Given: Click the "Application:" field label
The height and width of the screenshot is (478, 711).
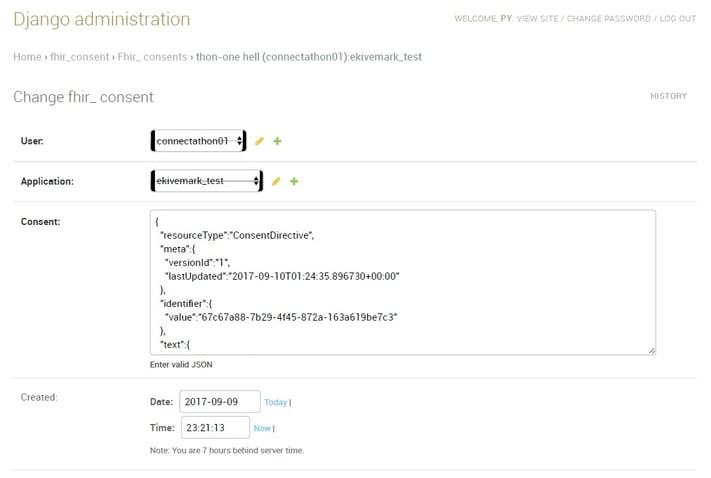Looking at the screenshot, I should 47,181.
